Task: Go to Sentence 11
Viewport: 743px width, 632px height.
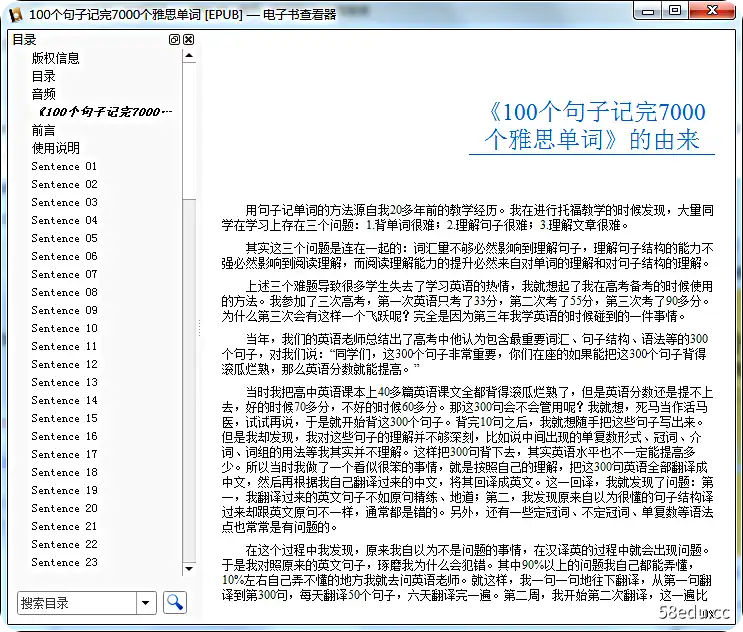Action: tap(64, 346)
